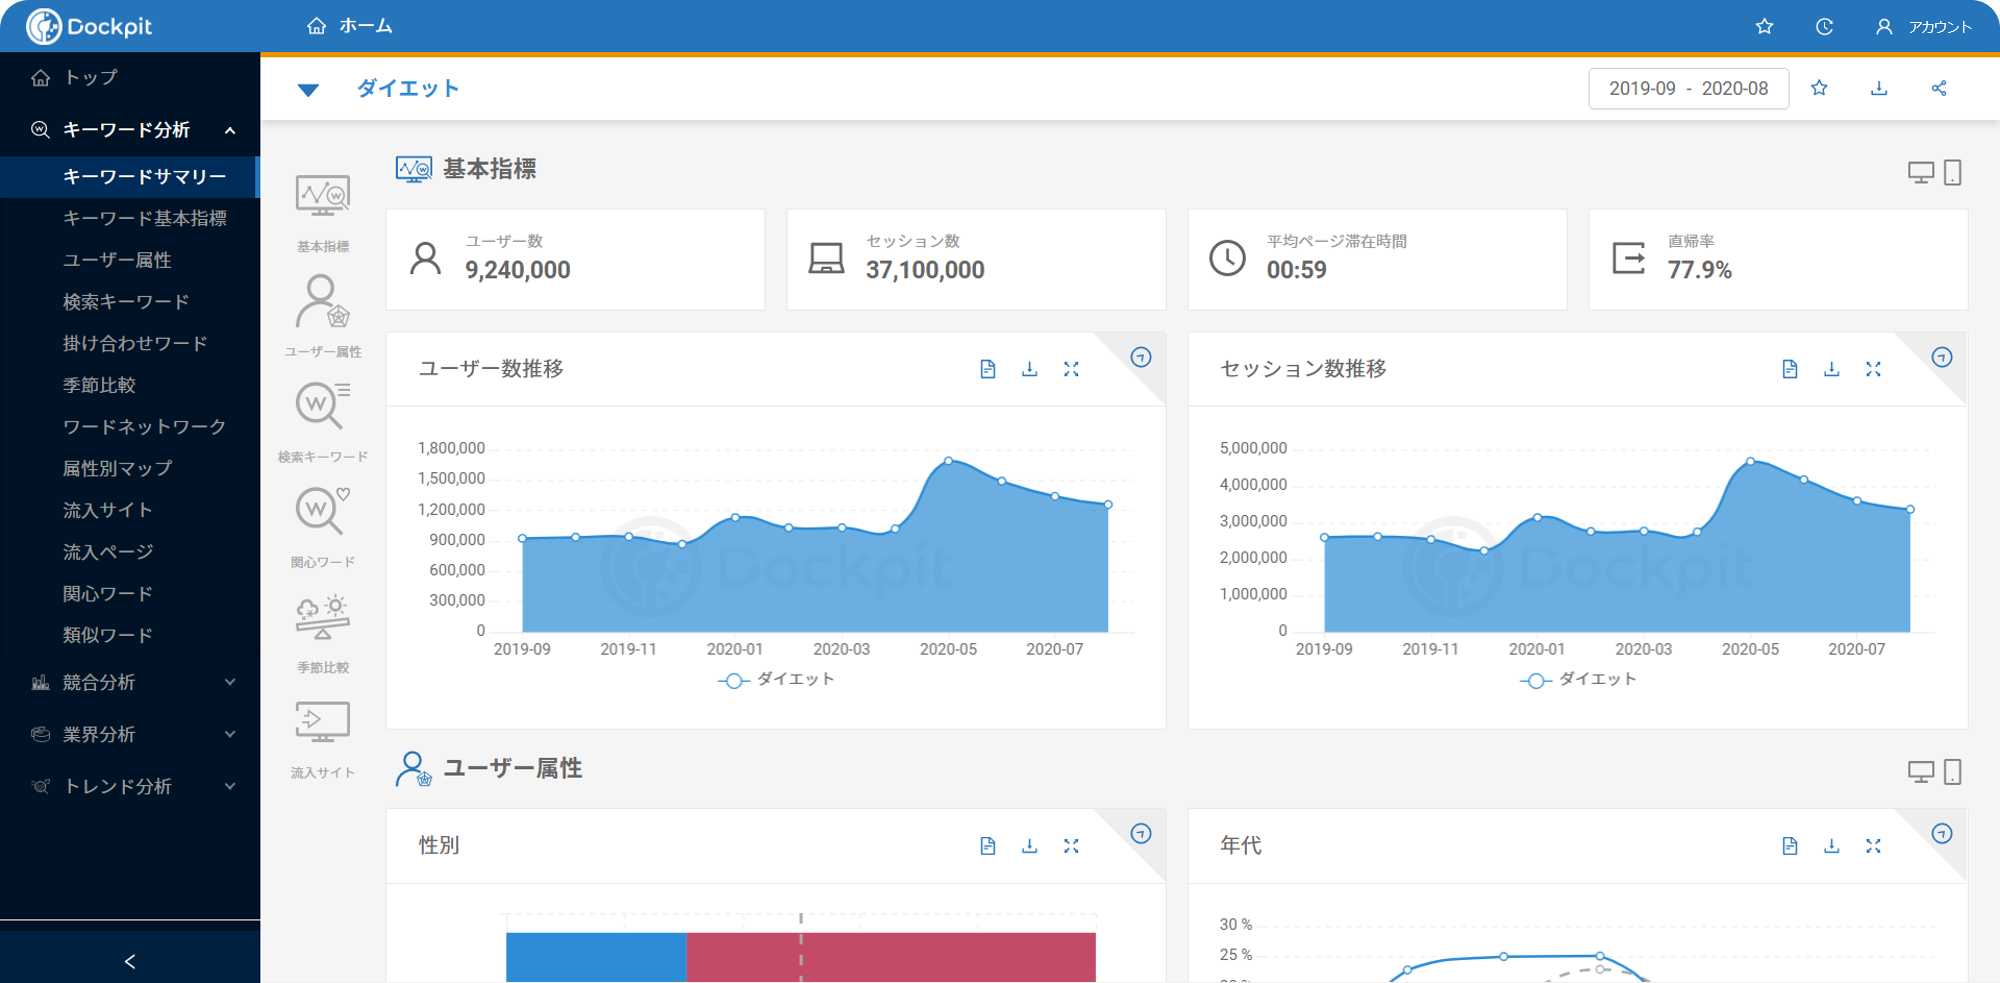Expand the トレンド分析 sidebar section
The image size is (2000, 983).
(x=130, y=786)
